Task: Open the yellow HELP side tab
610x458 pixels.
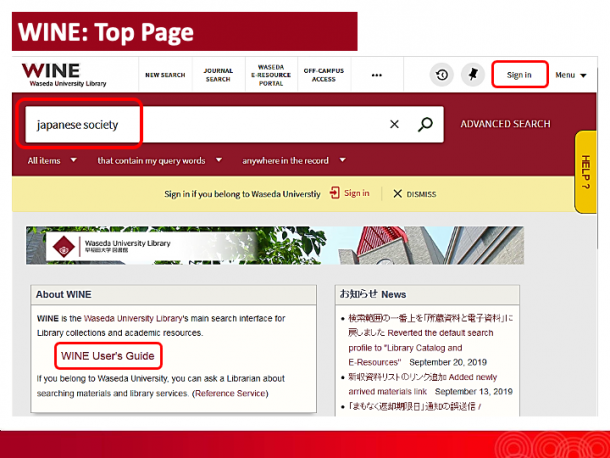Action: 585,172
